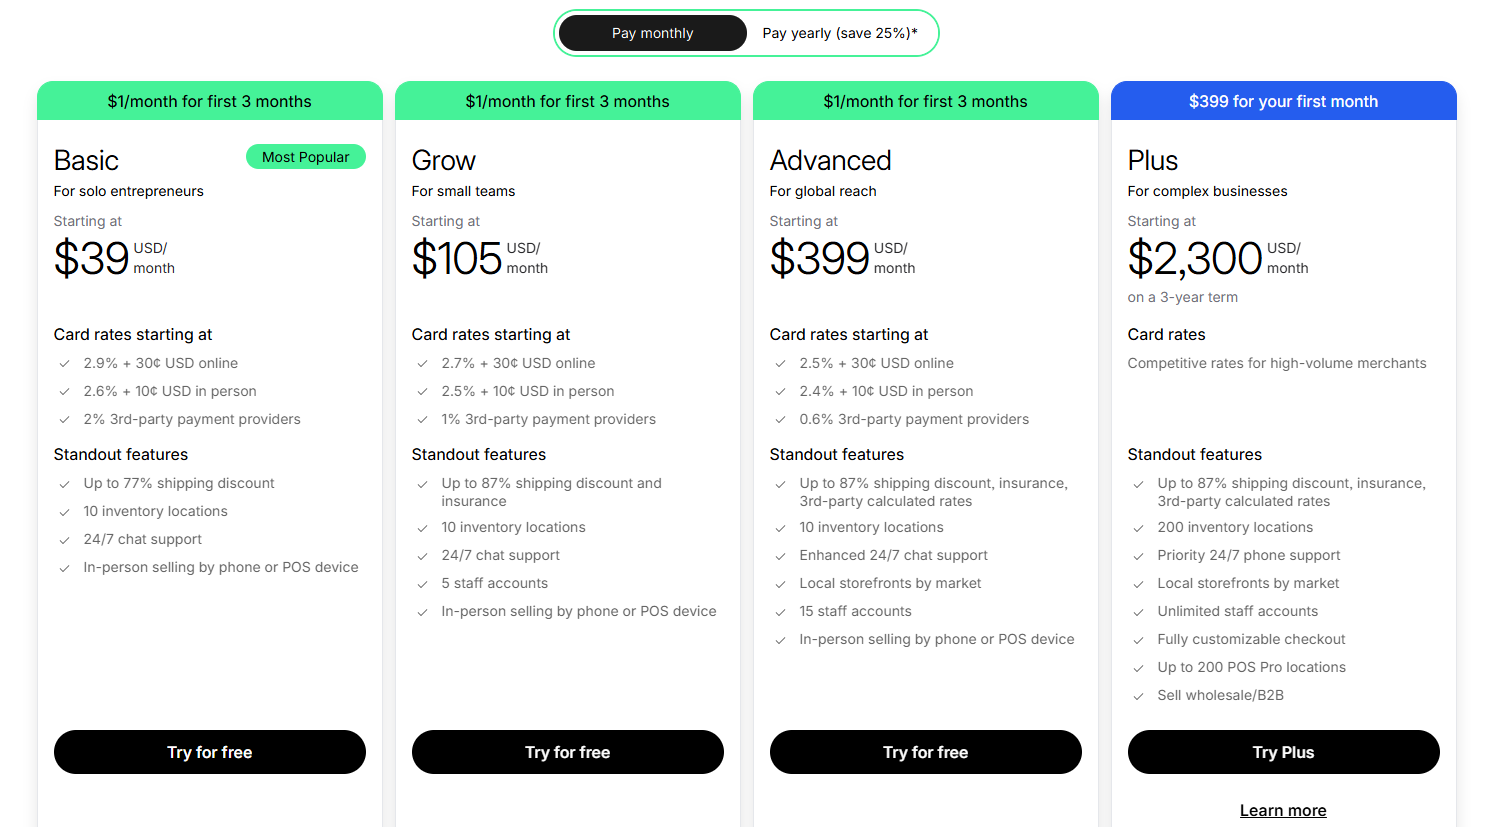
Task: Click the checkmark next to "200 inventory locations"
Action: tap(1138, 527)
